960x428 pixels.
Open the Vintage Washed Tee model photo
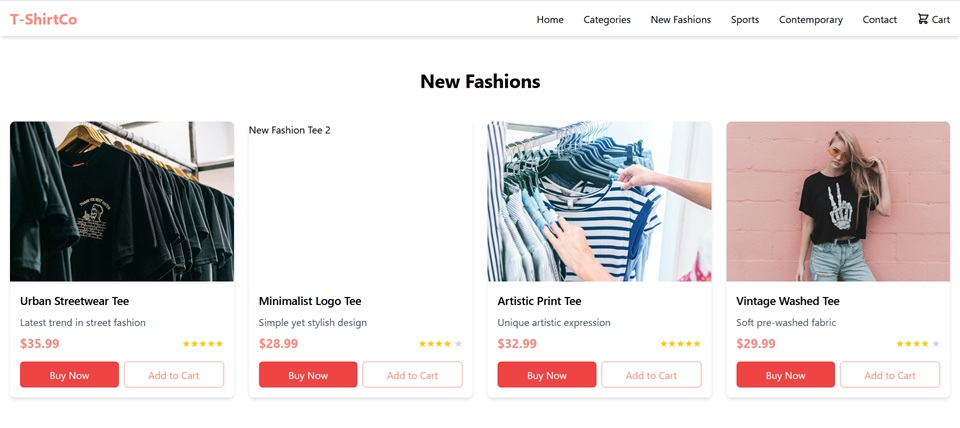838,201
